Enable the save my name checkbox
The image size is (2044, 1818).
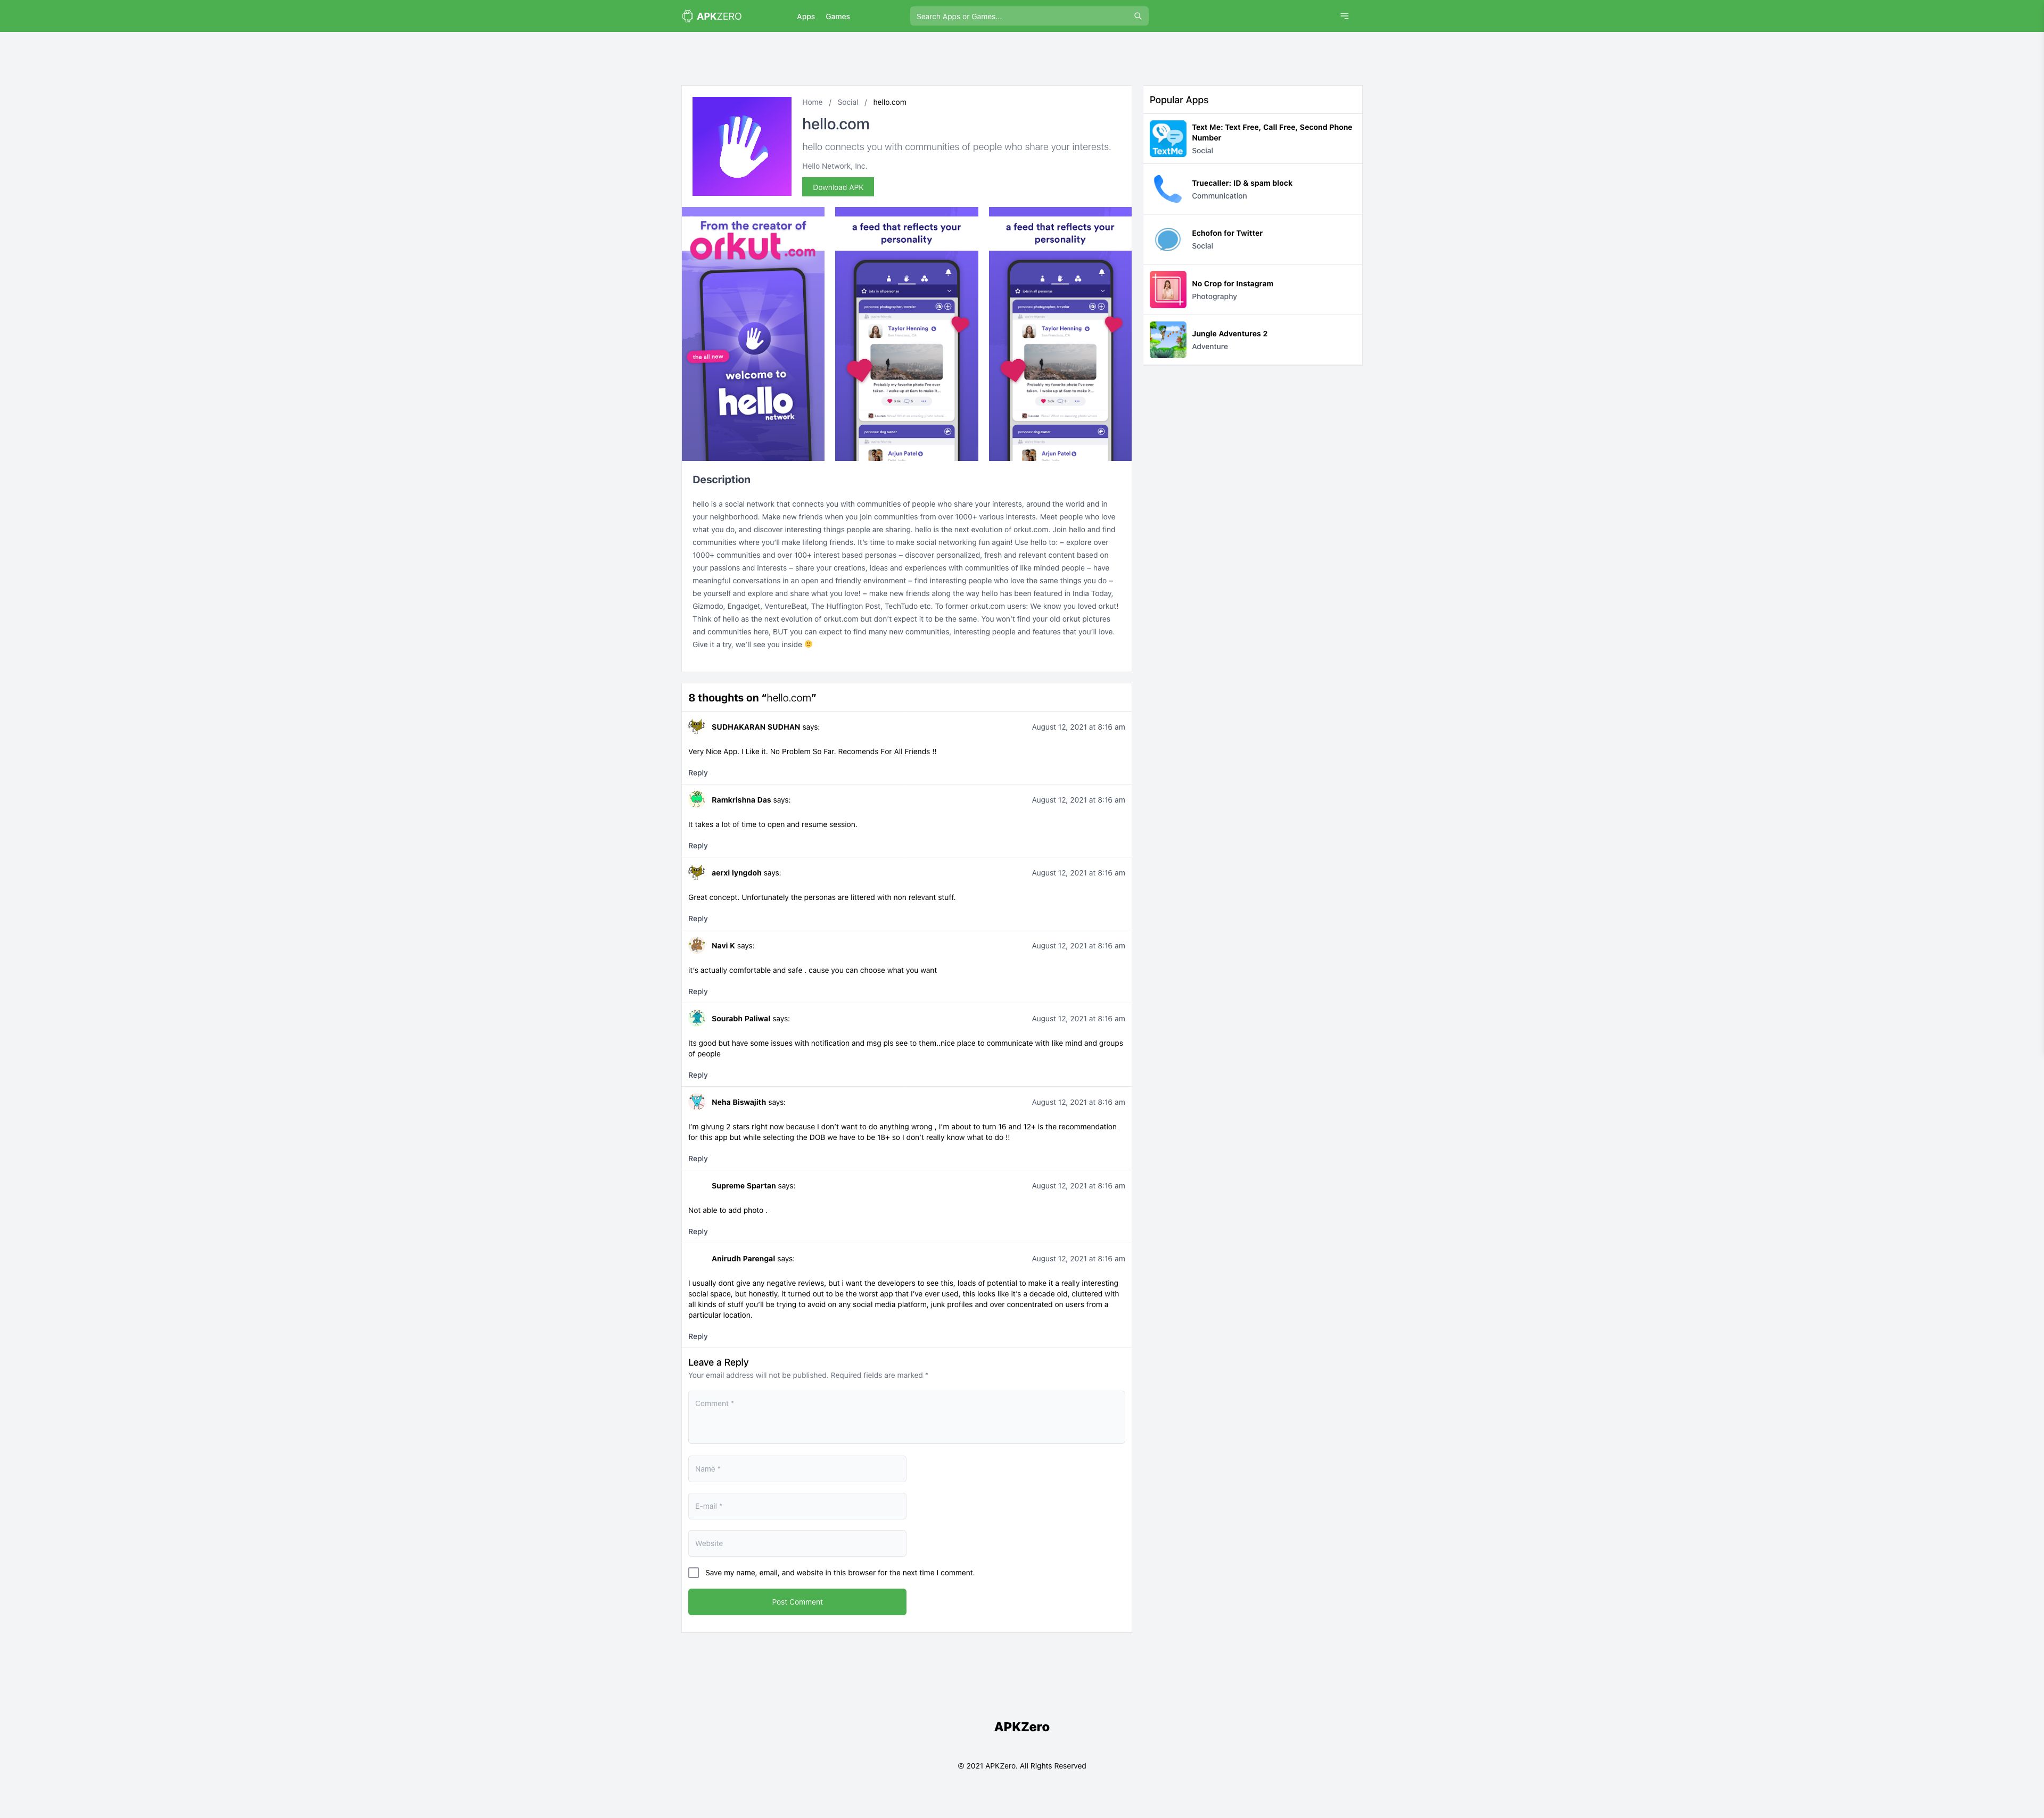[x=694, y=1573]
